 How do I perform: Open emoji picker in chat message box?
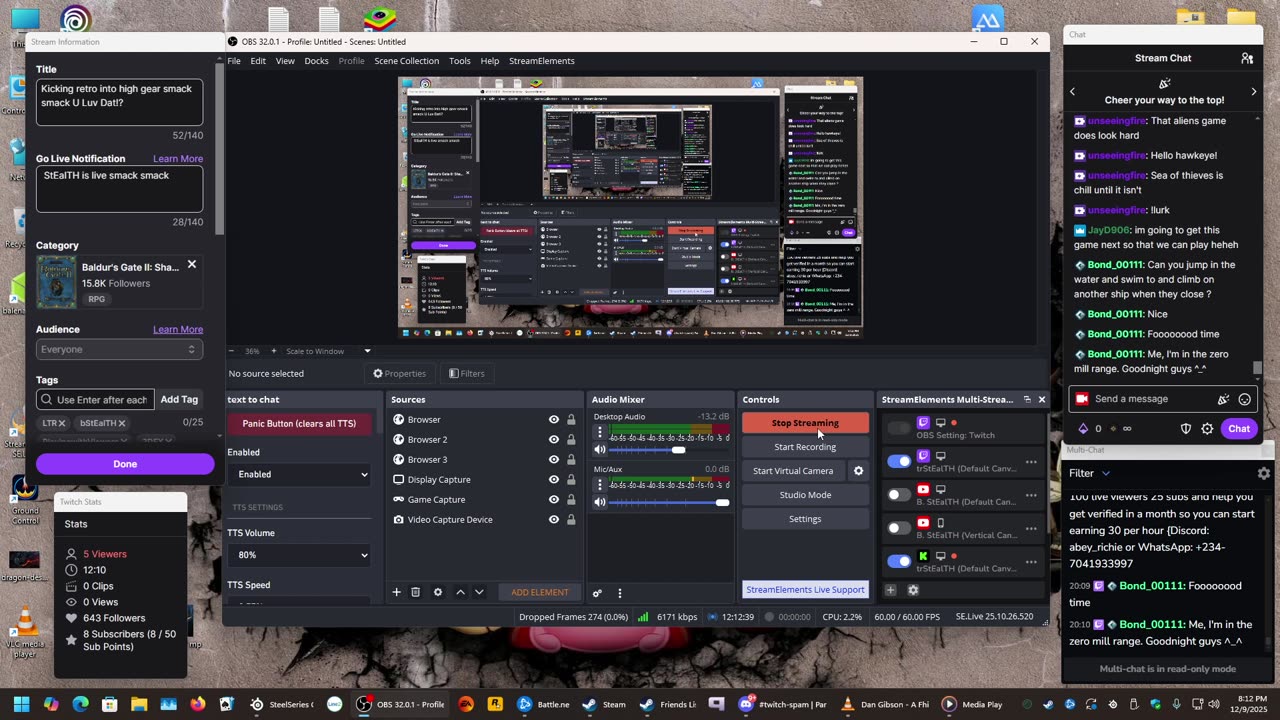[1245, 399]
